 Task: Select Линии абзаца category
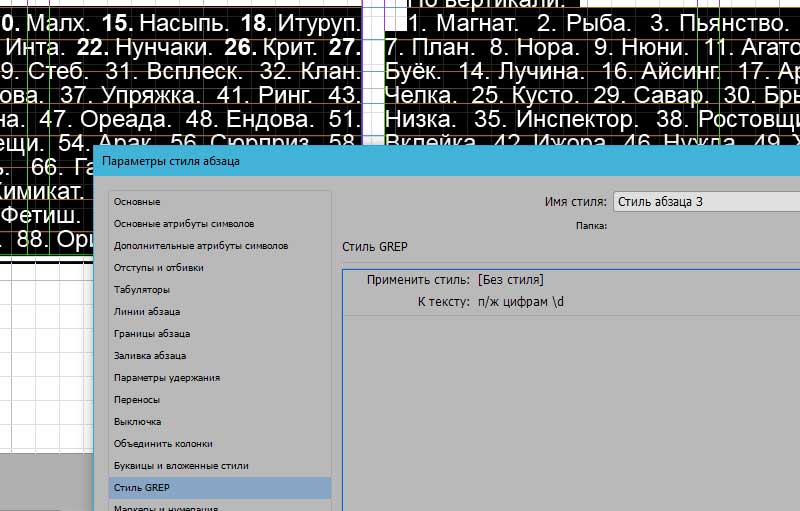(x=146, y=312)
